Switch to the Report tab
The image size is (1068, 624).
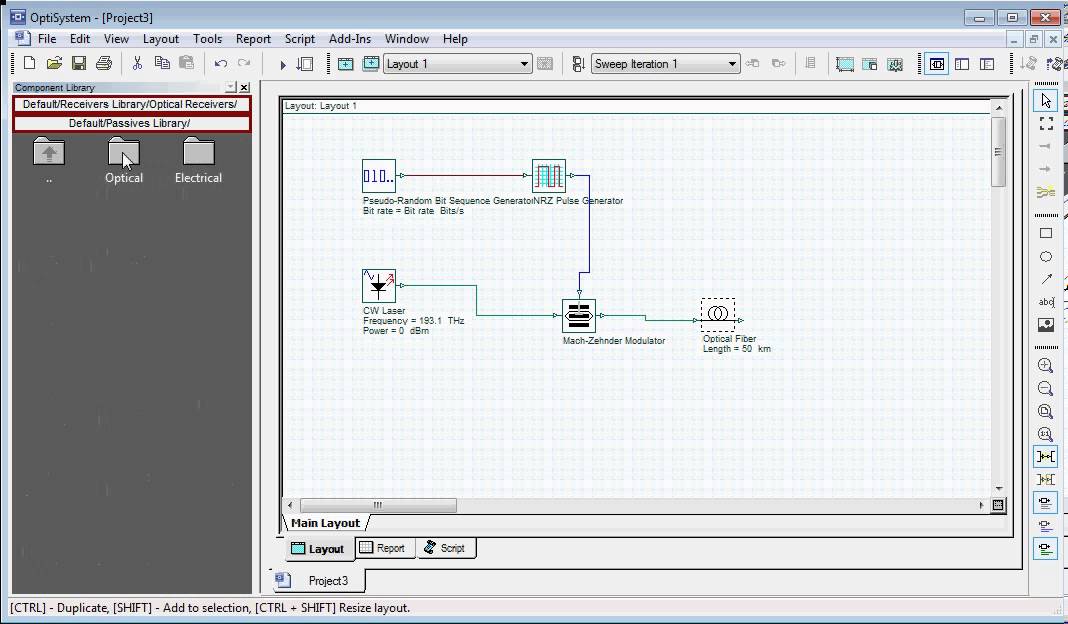tap(383, 548)
